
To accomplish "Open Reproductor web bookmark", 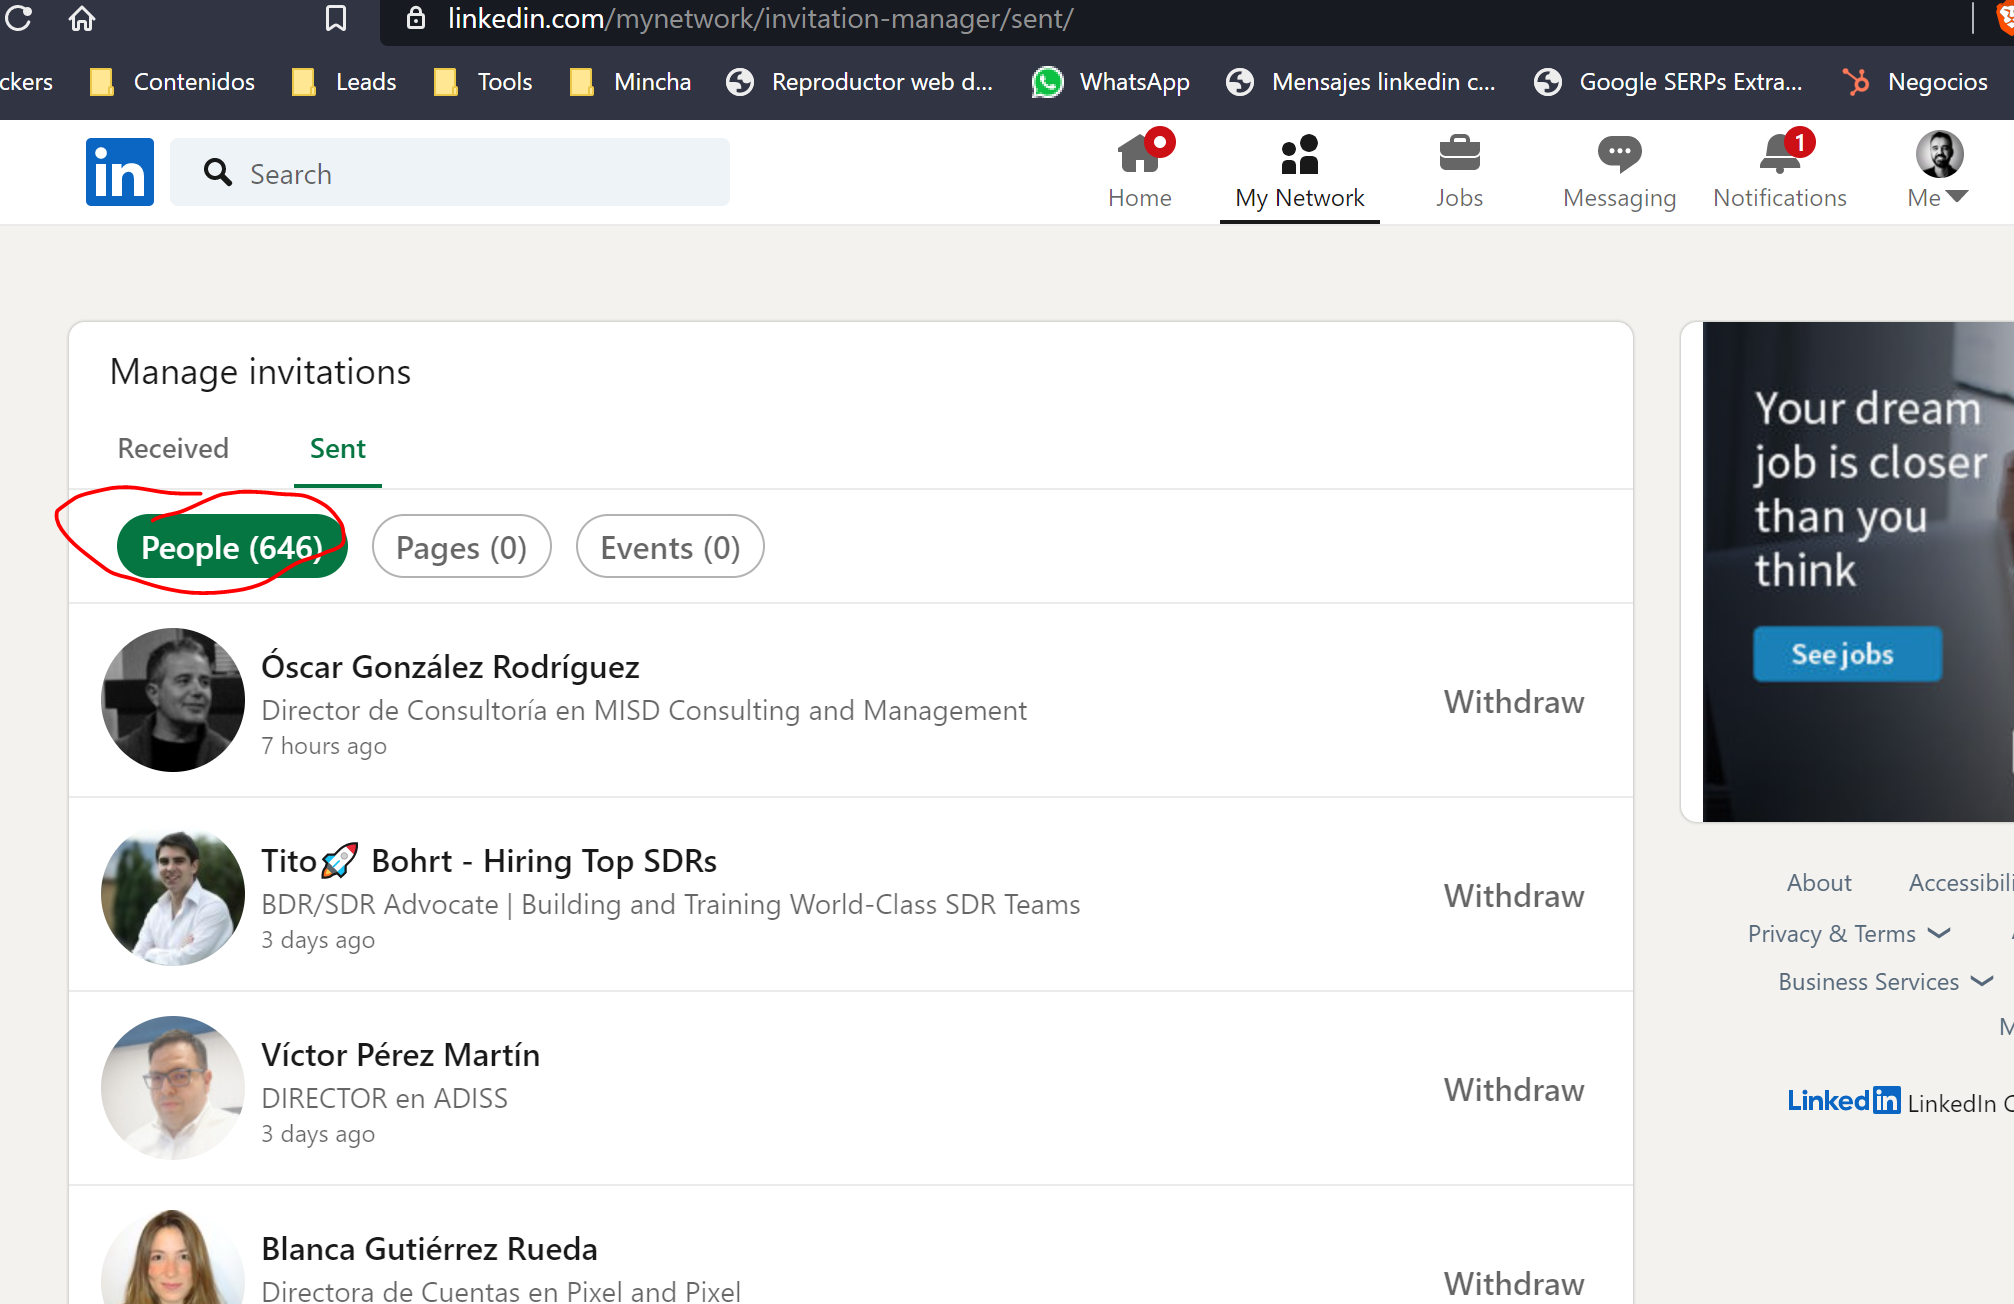I will [x=860, y=82].
